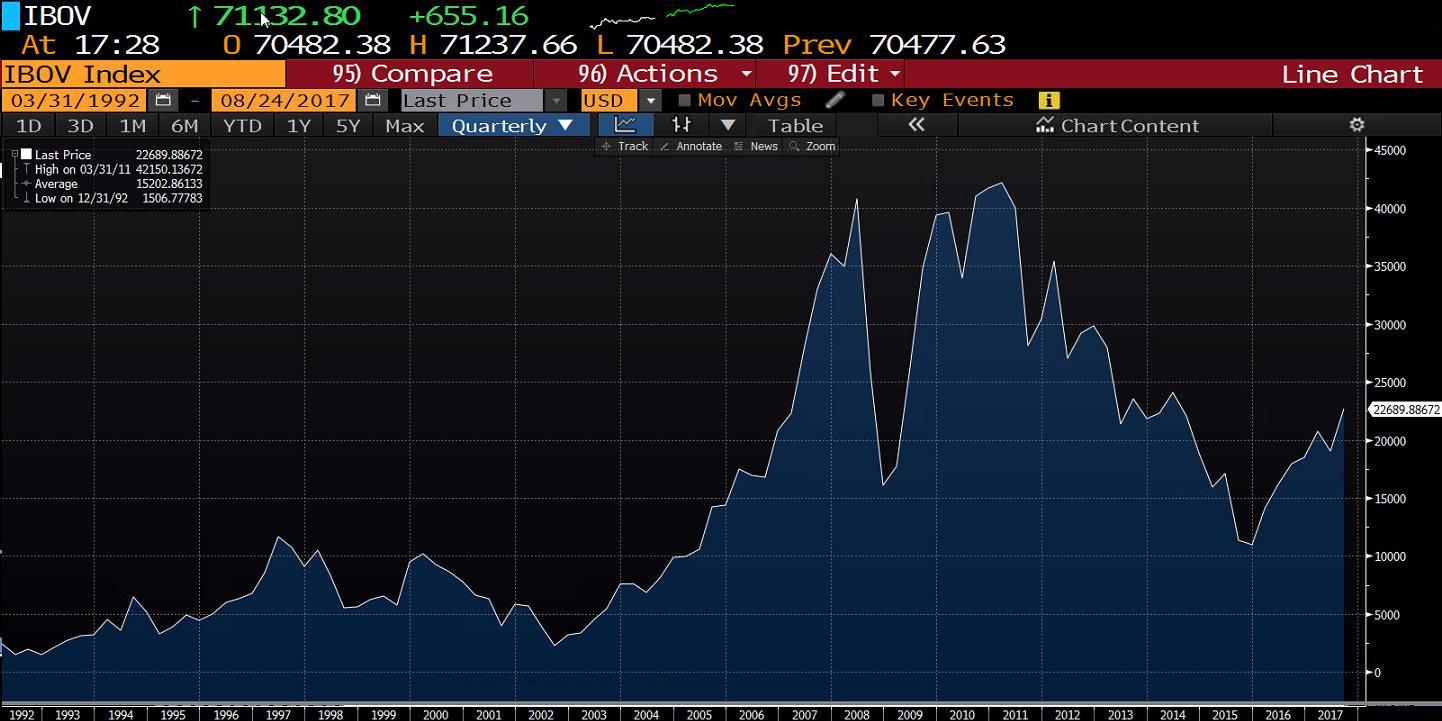
Task: Click the Key Events information icon
Action: click(1048, 100)
